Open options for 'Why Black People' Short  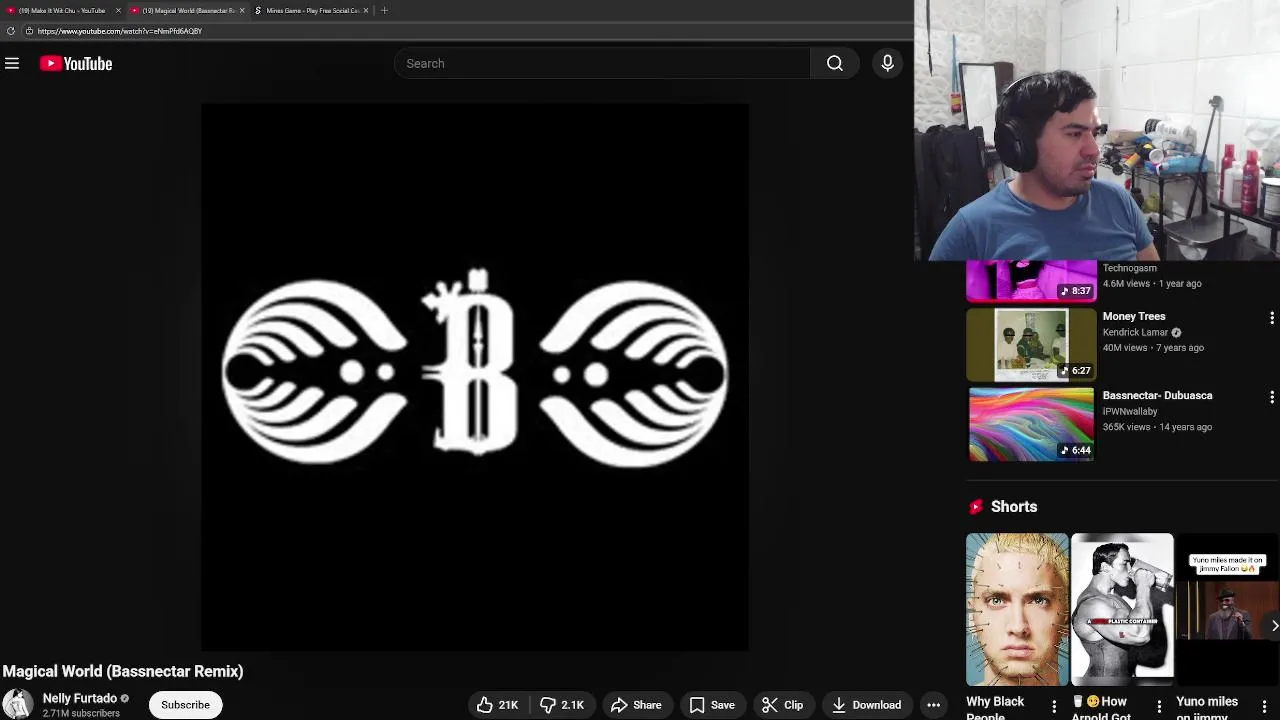click(x=1054, y=706)
